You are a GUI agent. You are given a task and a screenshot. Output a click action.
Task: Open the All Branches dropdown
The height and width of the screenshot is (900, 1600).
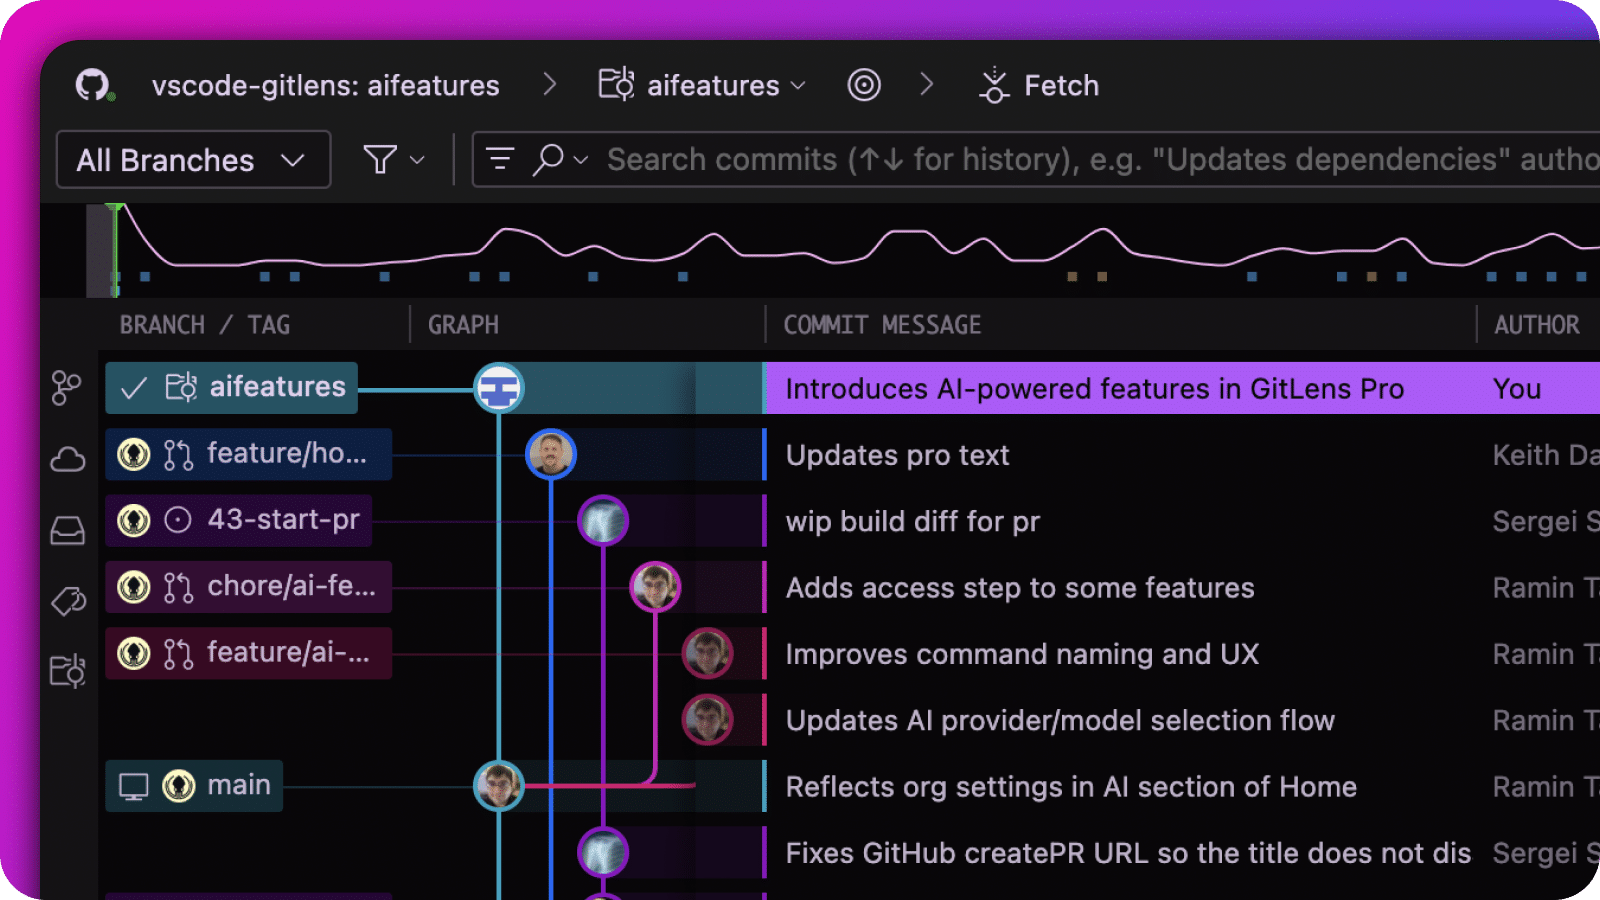(x=192, y=159)
